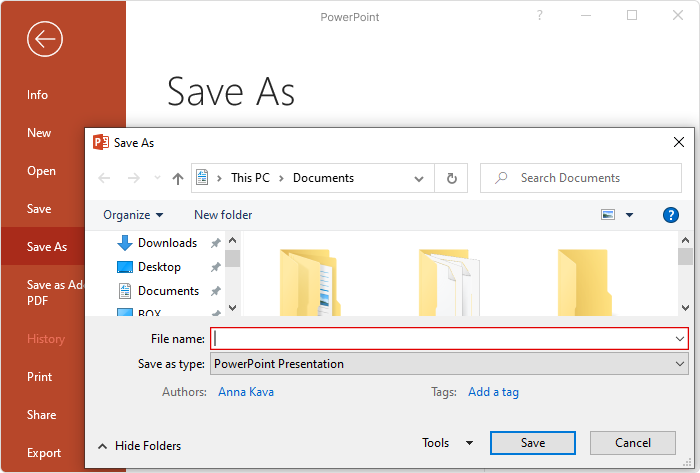Click the Add a tag link
This screenshot has width=700, height=473.
point(493,392)
